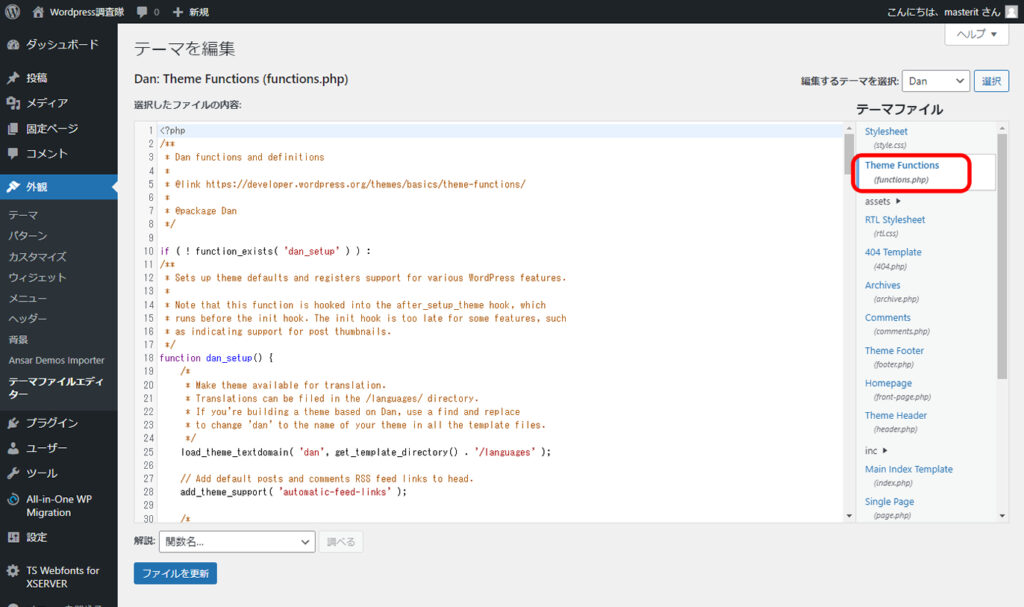Open the 設定 settings icon

click(13, 537)
